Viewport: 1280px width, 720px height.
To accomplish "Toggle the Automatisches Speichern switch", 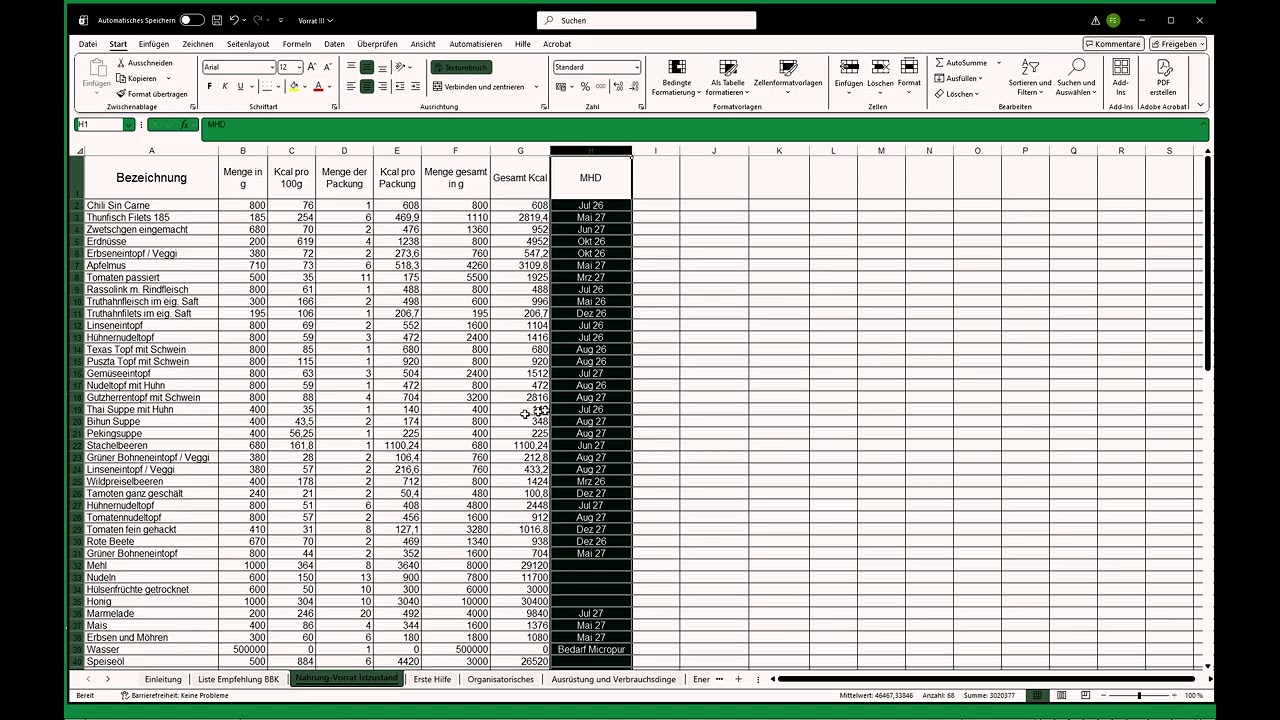I will 192,20.
